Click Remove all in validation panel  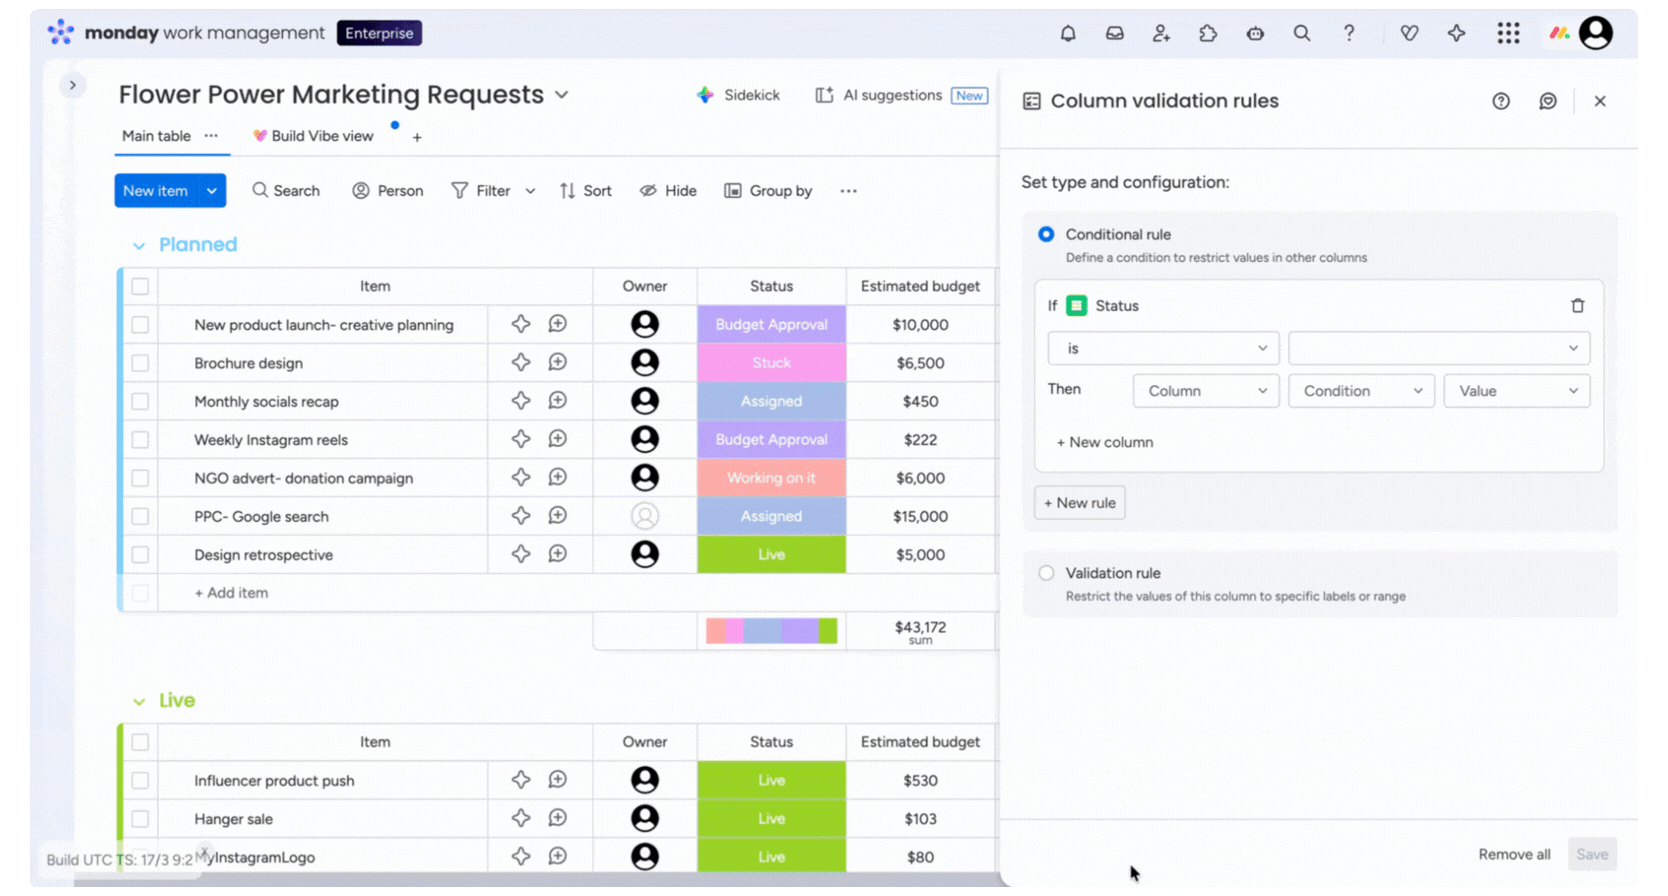(x=1514, y=854)
